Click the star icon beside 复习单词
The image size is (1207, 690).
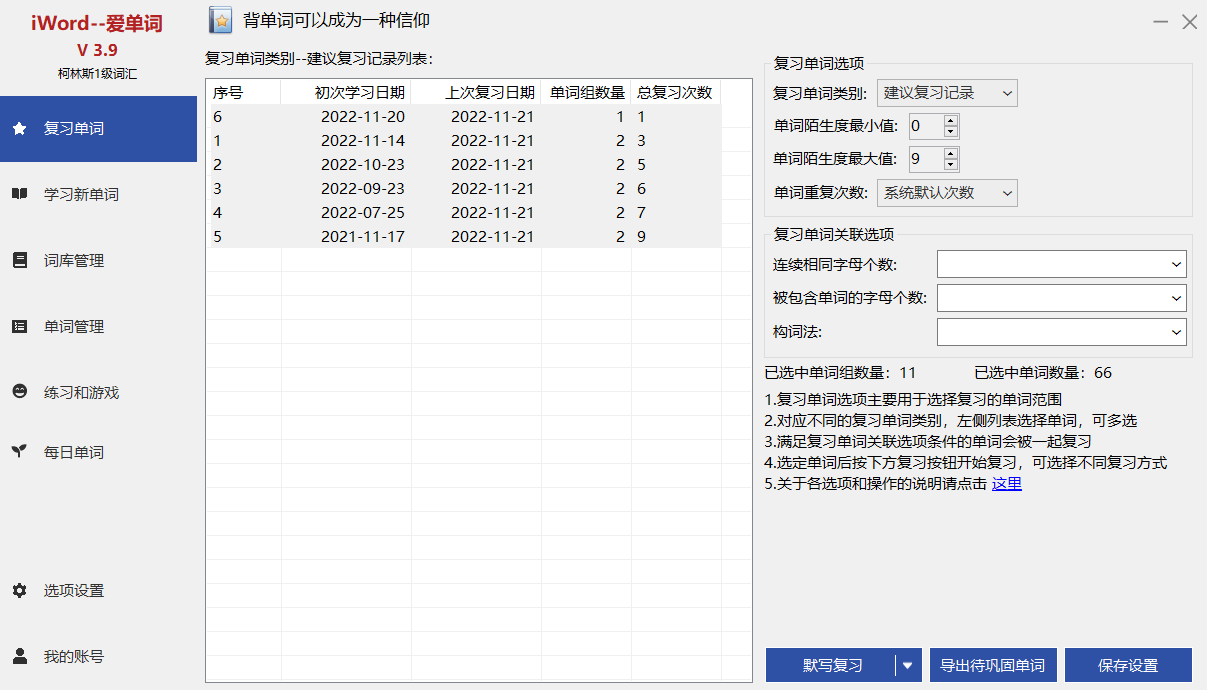(x=19, y=129)
